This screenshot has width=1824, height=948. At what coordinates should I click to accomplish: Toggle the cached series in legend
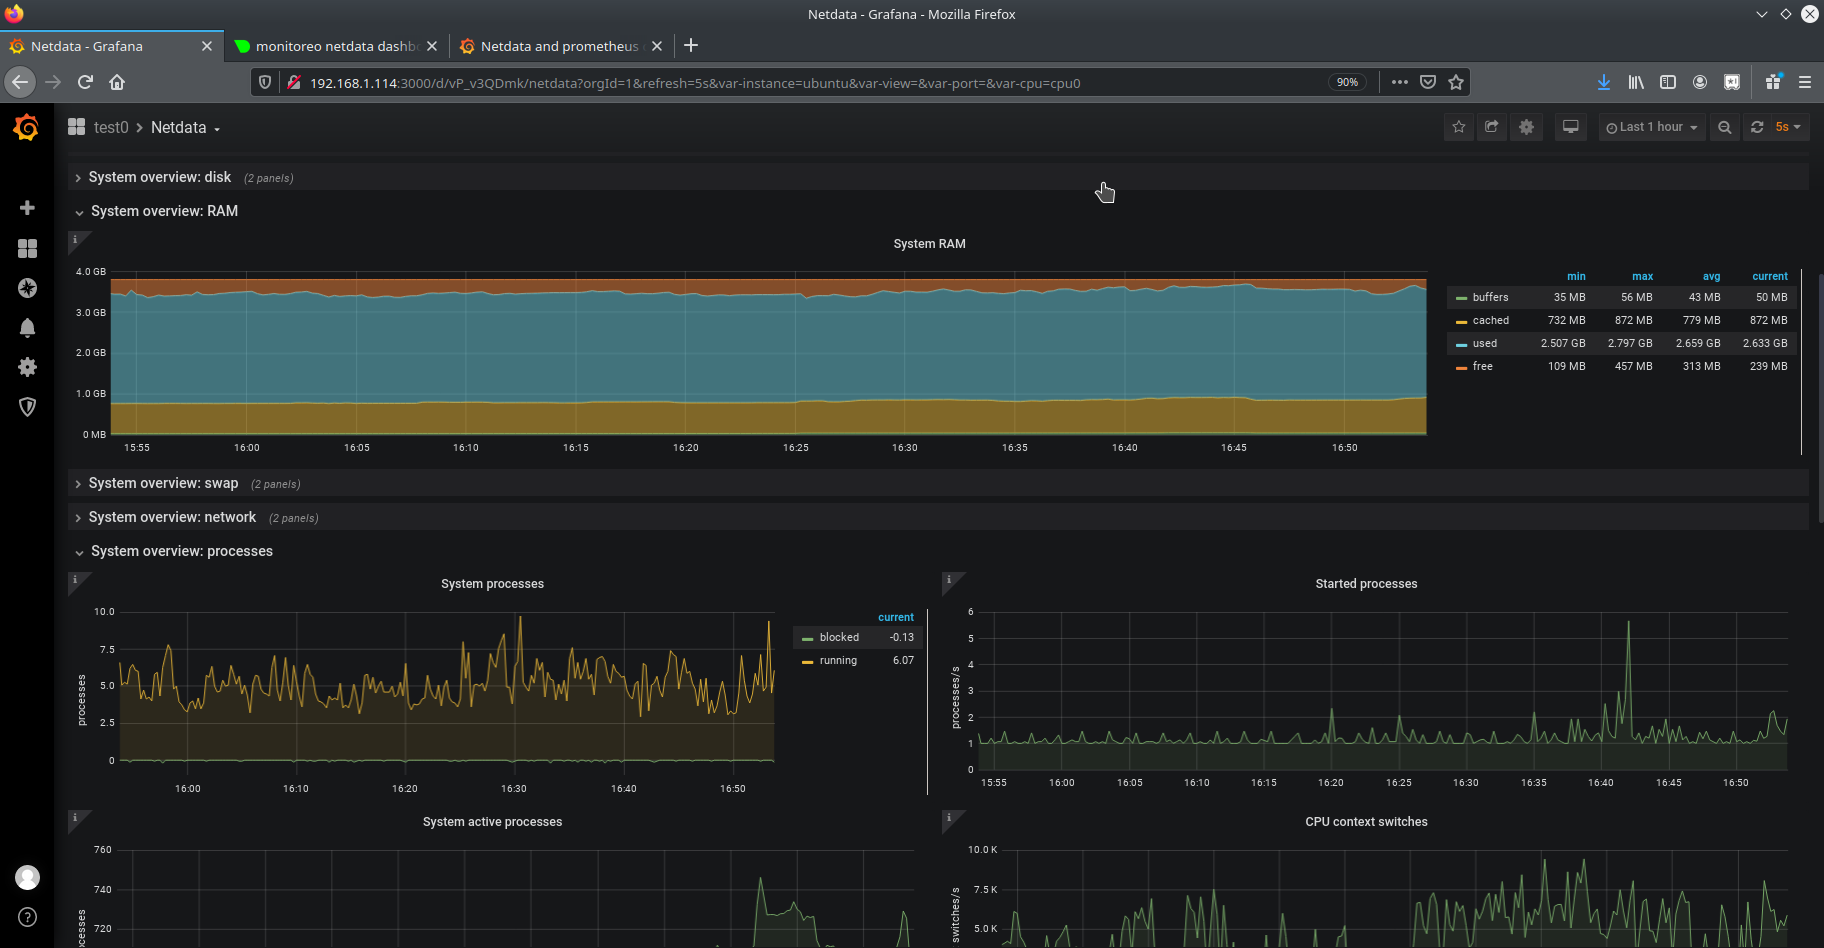(1490, 320)
